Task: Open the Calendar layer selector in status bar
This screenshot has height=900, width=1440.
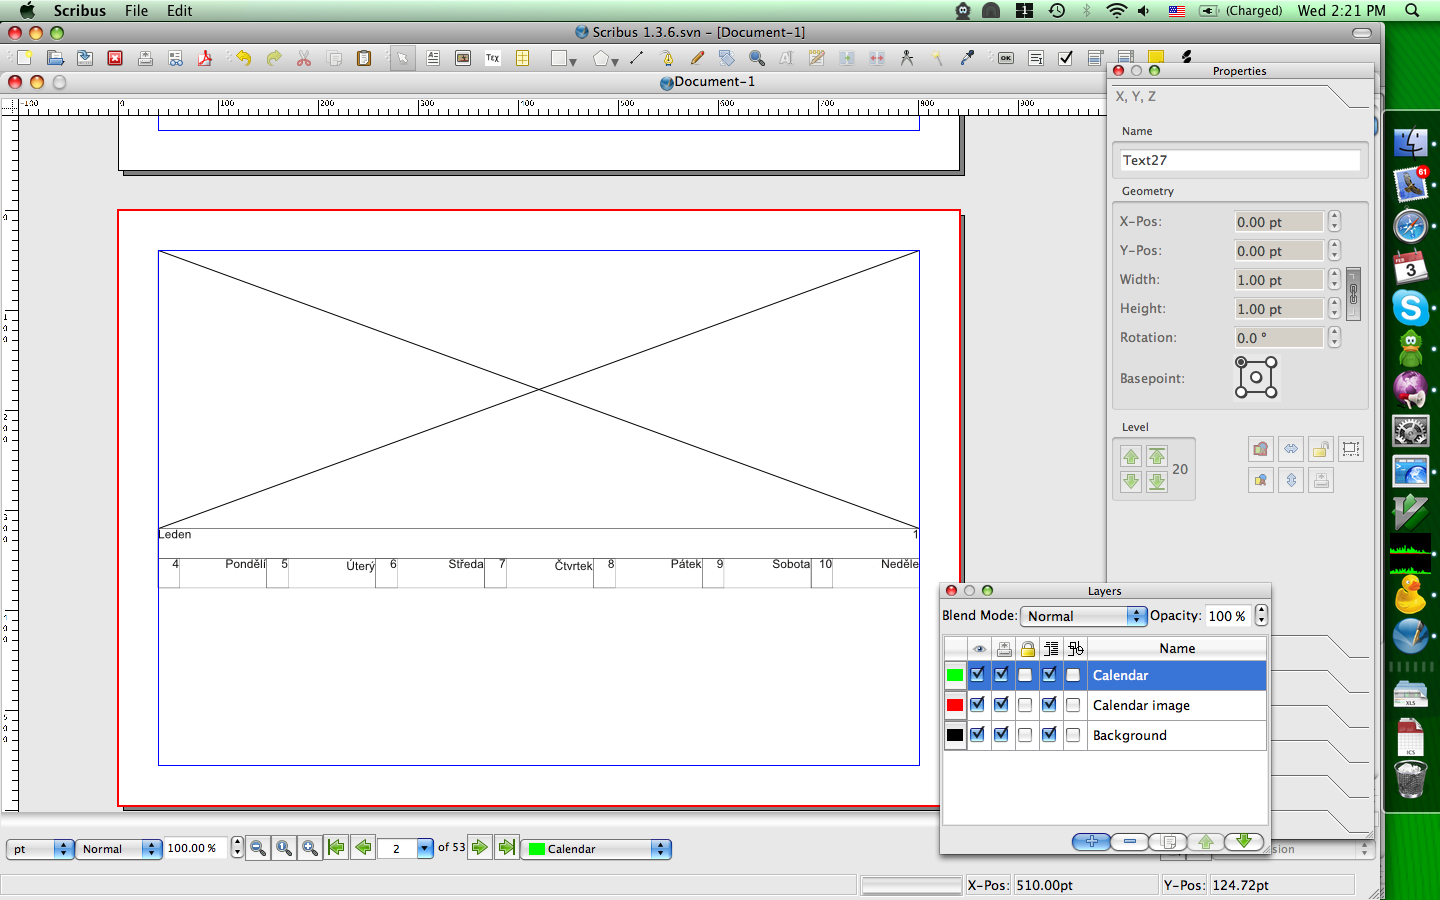Action: (x=597, y=849)
